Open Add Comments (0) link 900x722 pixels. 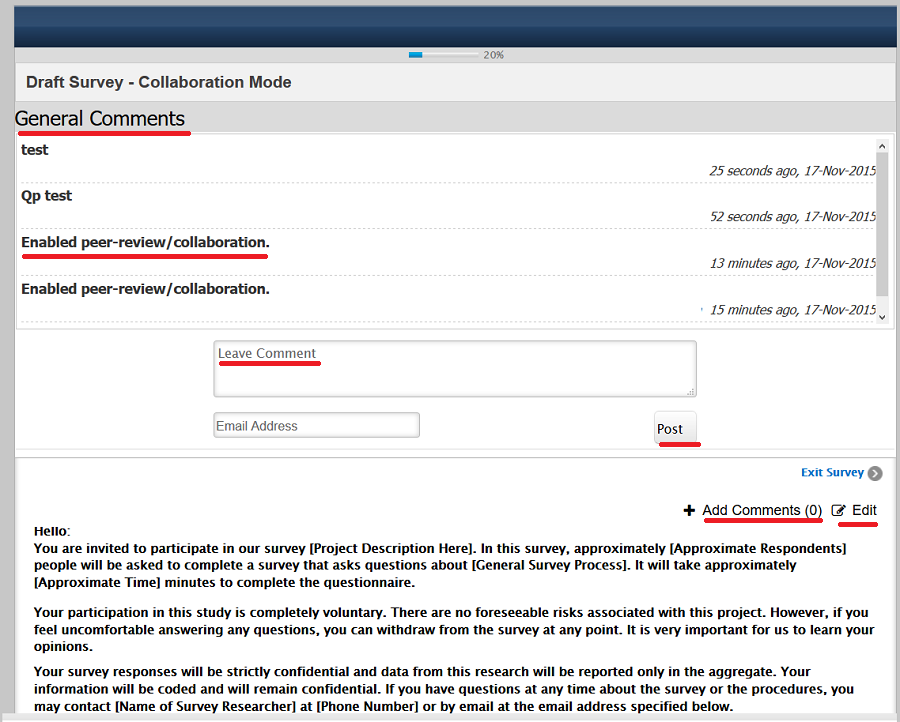point(762,510)
